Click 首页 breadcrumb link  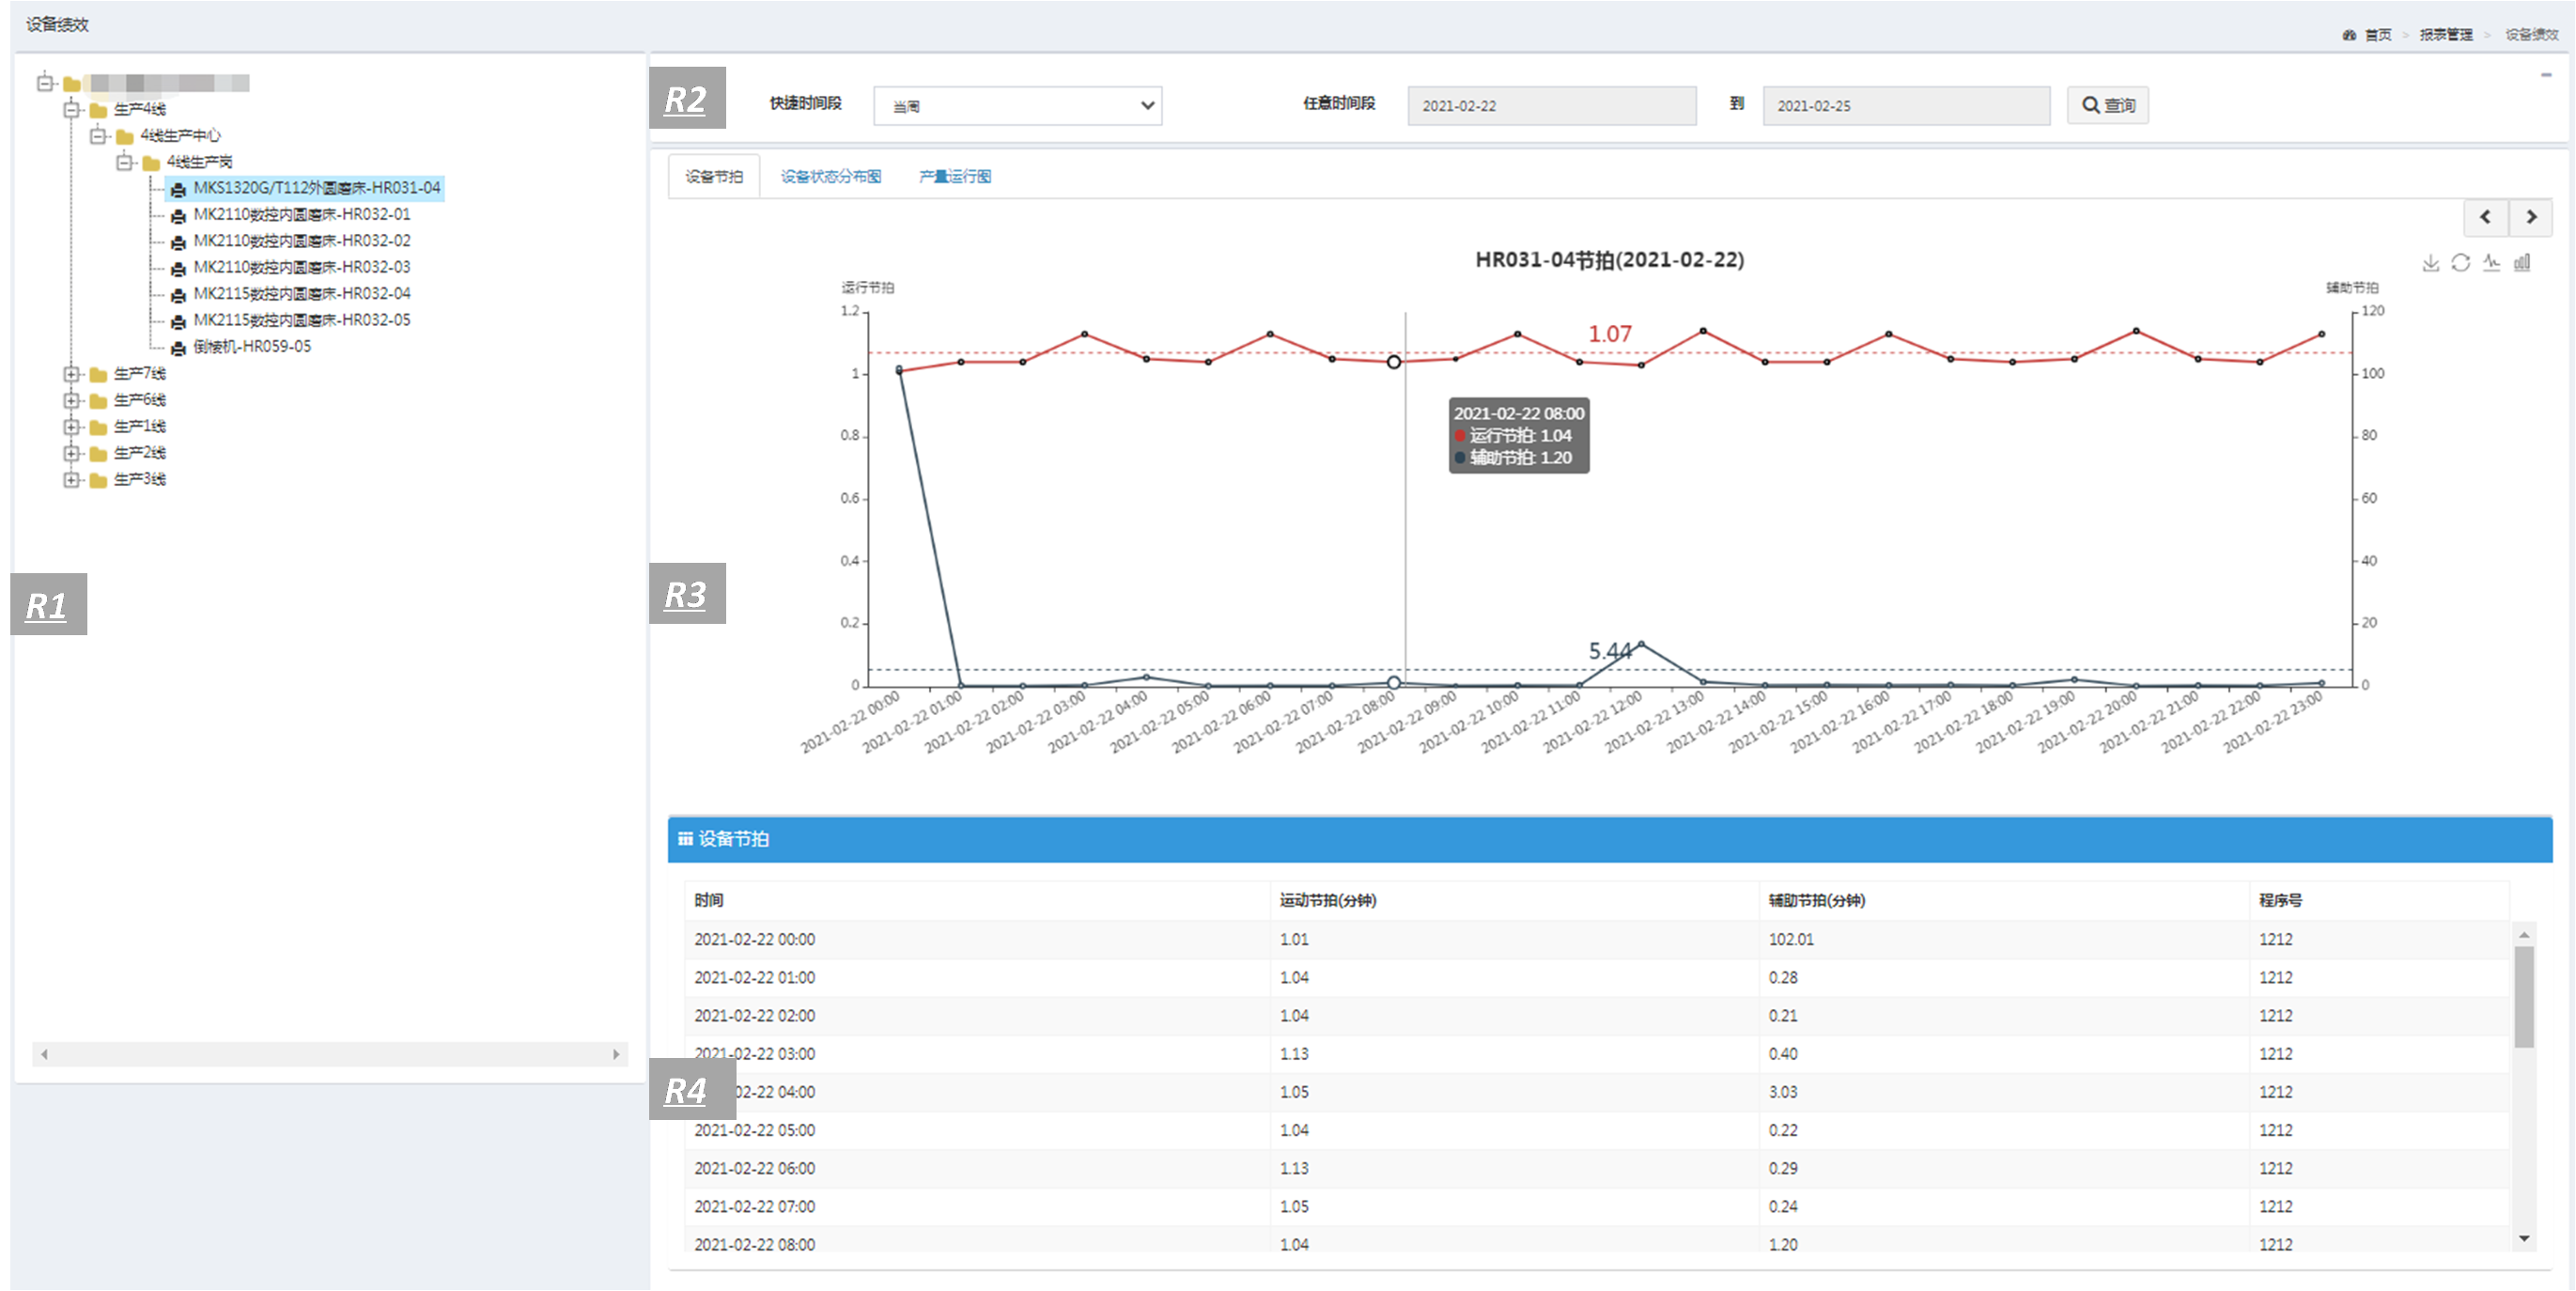point(2378,35)
